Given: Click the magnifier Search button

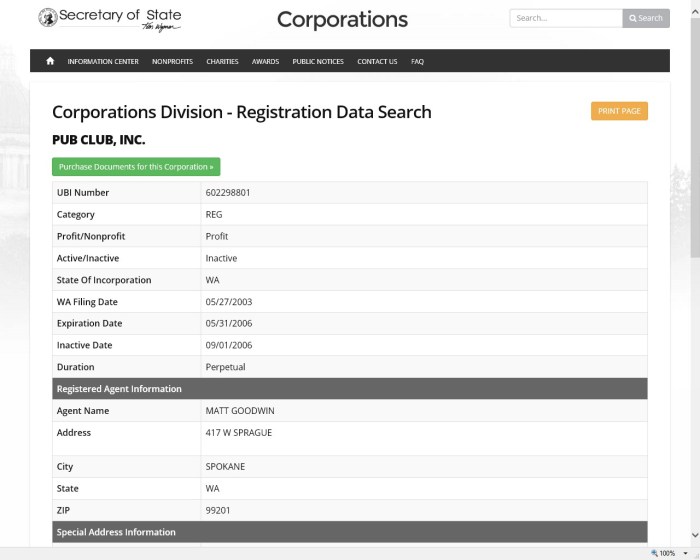Looking at the screenshot, I should point(646,18).
